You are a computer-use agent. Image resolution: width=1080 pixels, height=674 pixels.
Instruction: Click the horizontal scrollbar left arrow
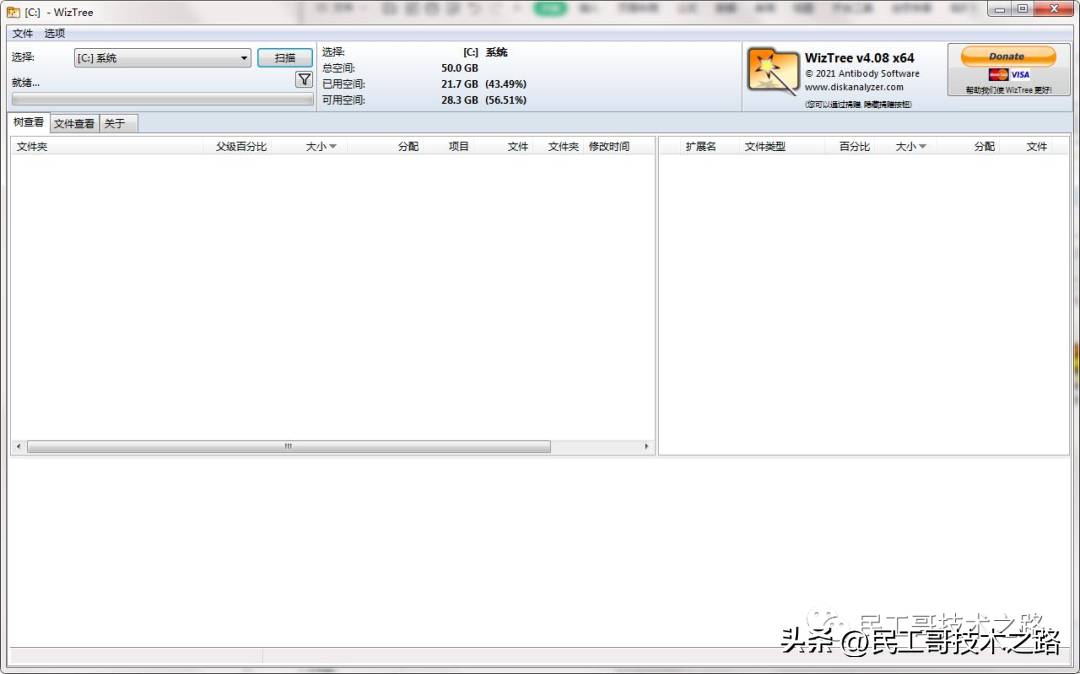tap(19, 447)
